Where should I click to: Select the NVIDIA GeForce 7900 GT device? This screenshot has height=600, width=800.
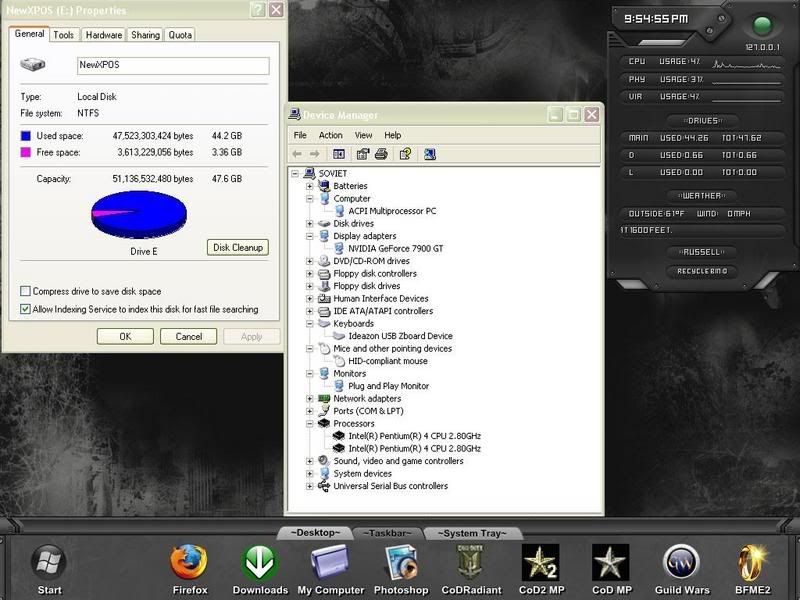point(395,248)
